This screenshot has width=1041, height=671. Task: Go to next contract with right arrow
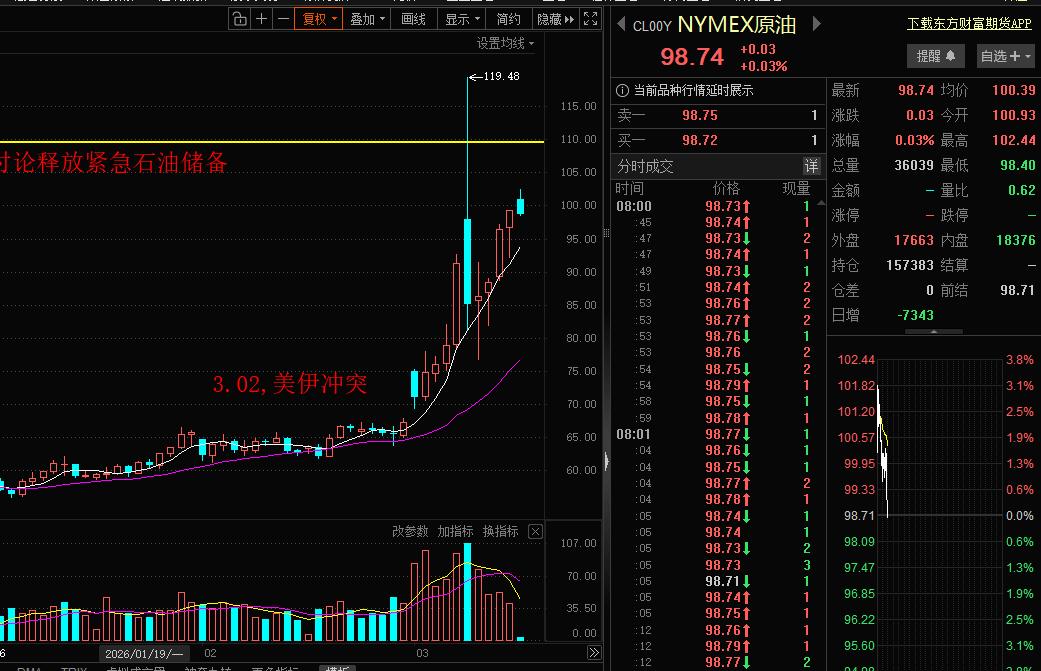click(817, 25)
